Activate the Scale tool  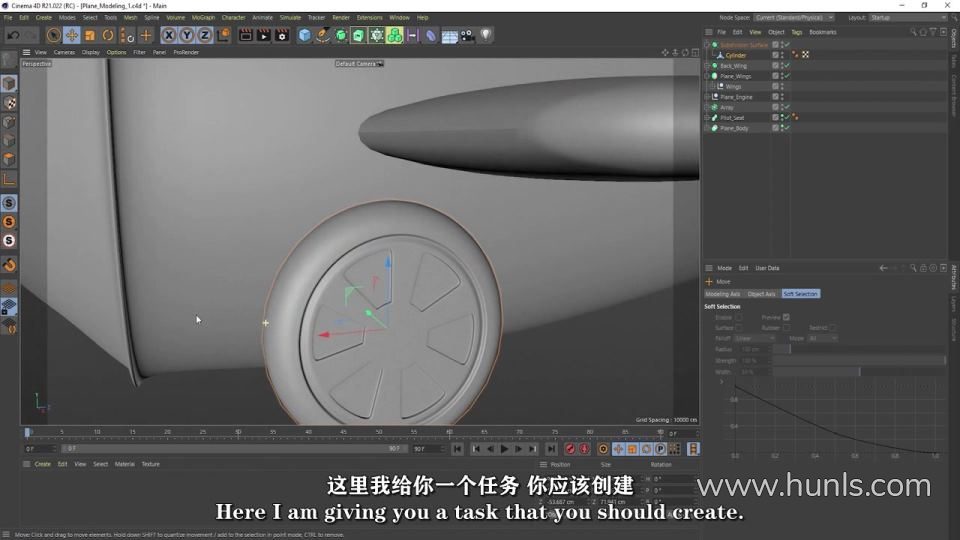pyautogui.click(x=90, y=36)
